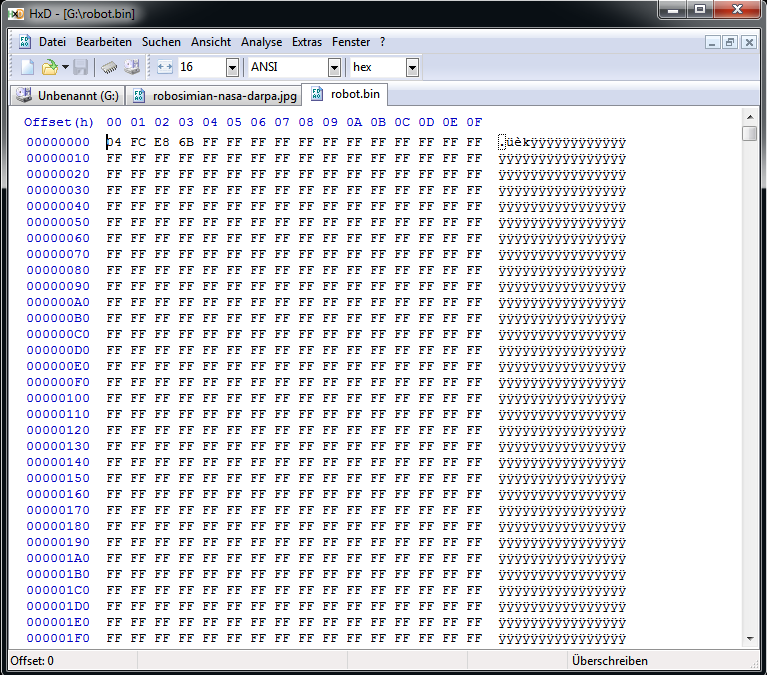Click the Open file folder icon
Viewport: 767px width, 675px height.
(50, 67)
